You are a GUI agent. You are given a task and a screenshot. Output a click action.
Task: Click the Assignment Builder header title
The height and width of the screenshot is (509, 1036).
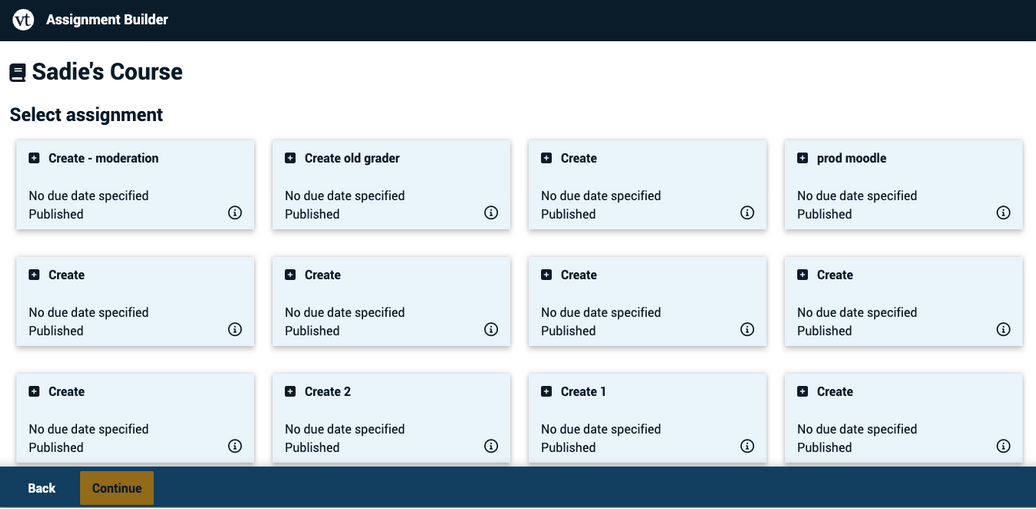pyautogui.click(x=107, y=20)
